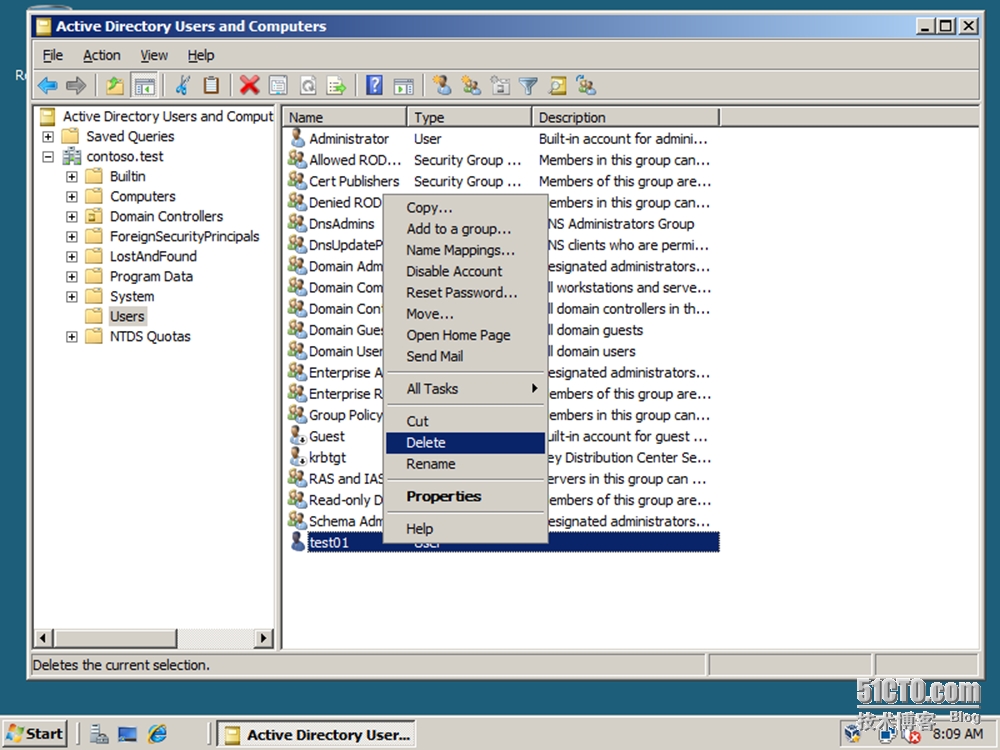Click the Filter funnel toolbar icon
This screenshot has height=750, width=1000.
(528, 85)
